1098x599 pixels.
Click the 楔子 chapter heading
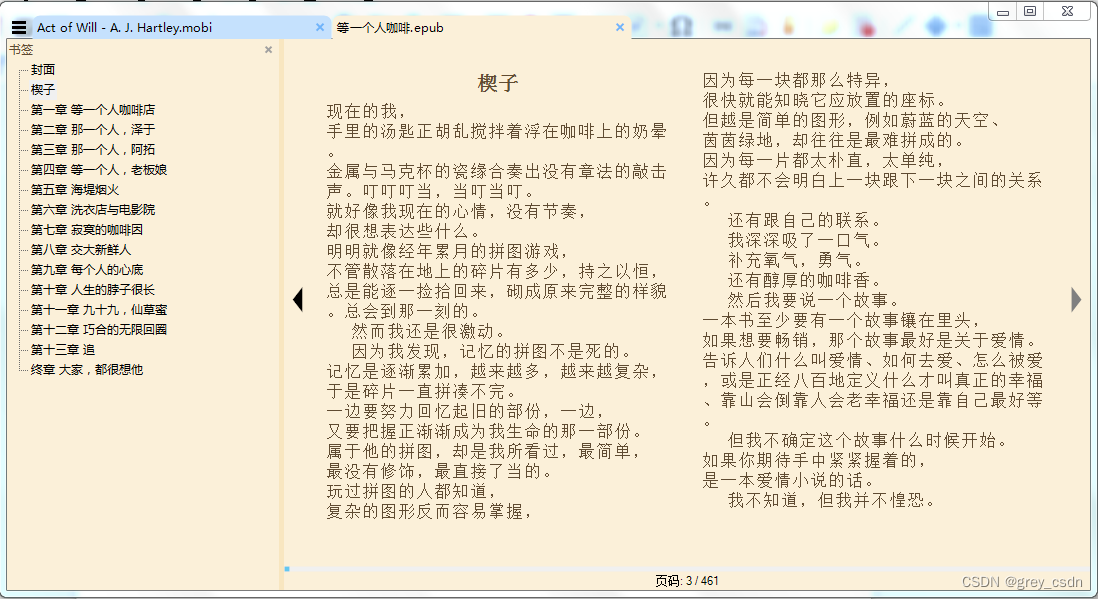click(498, 83)
